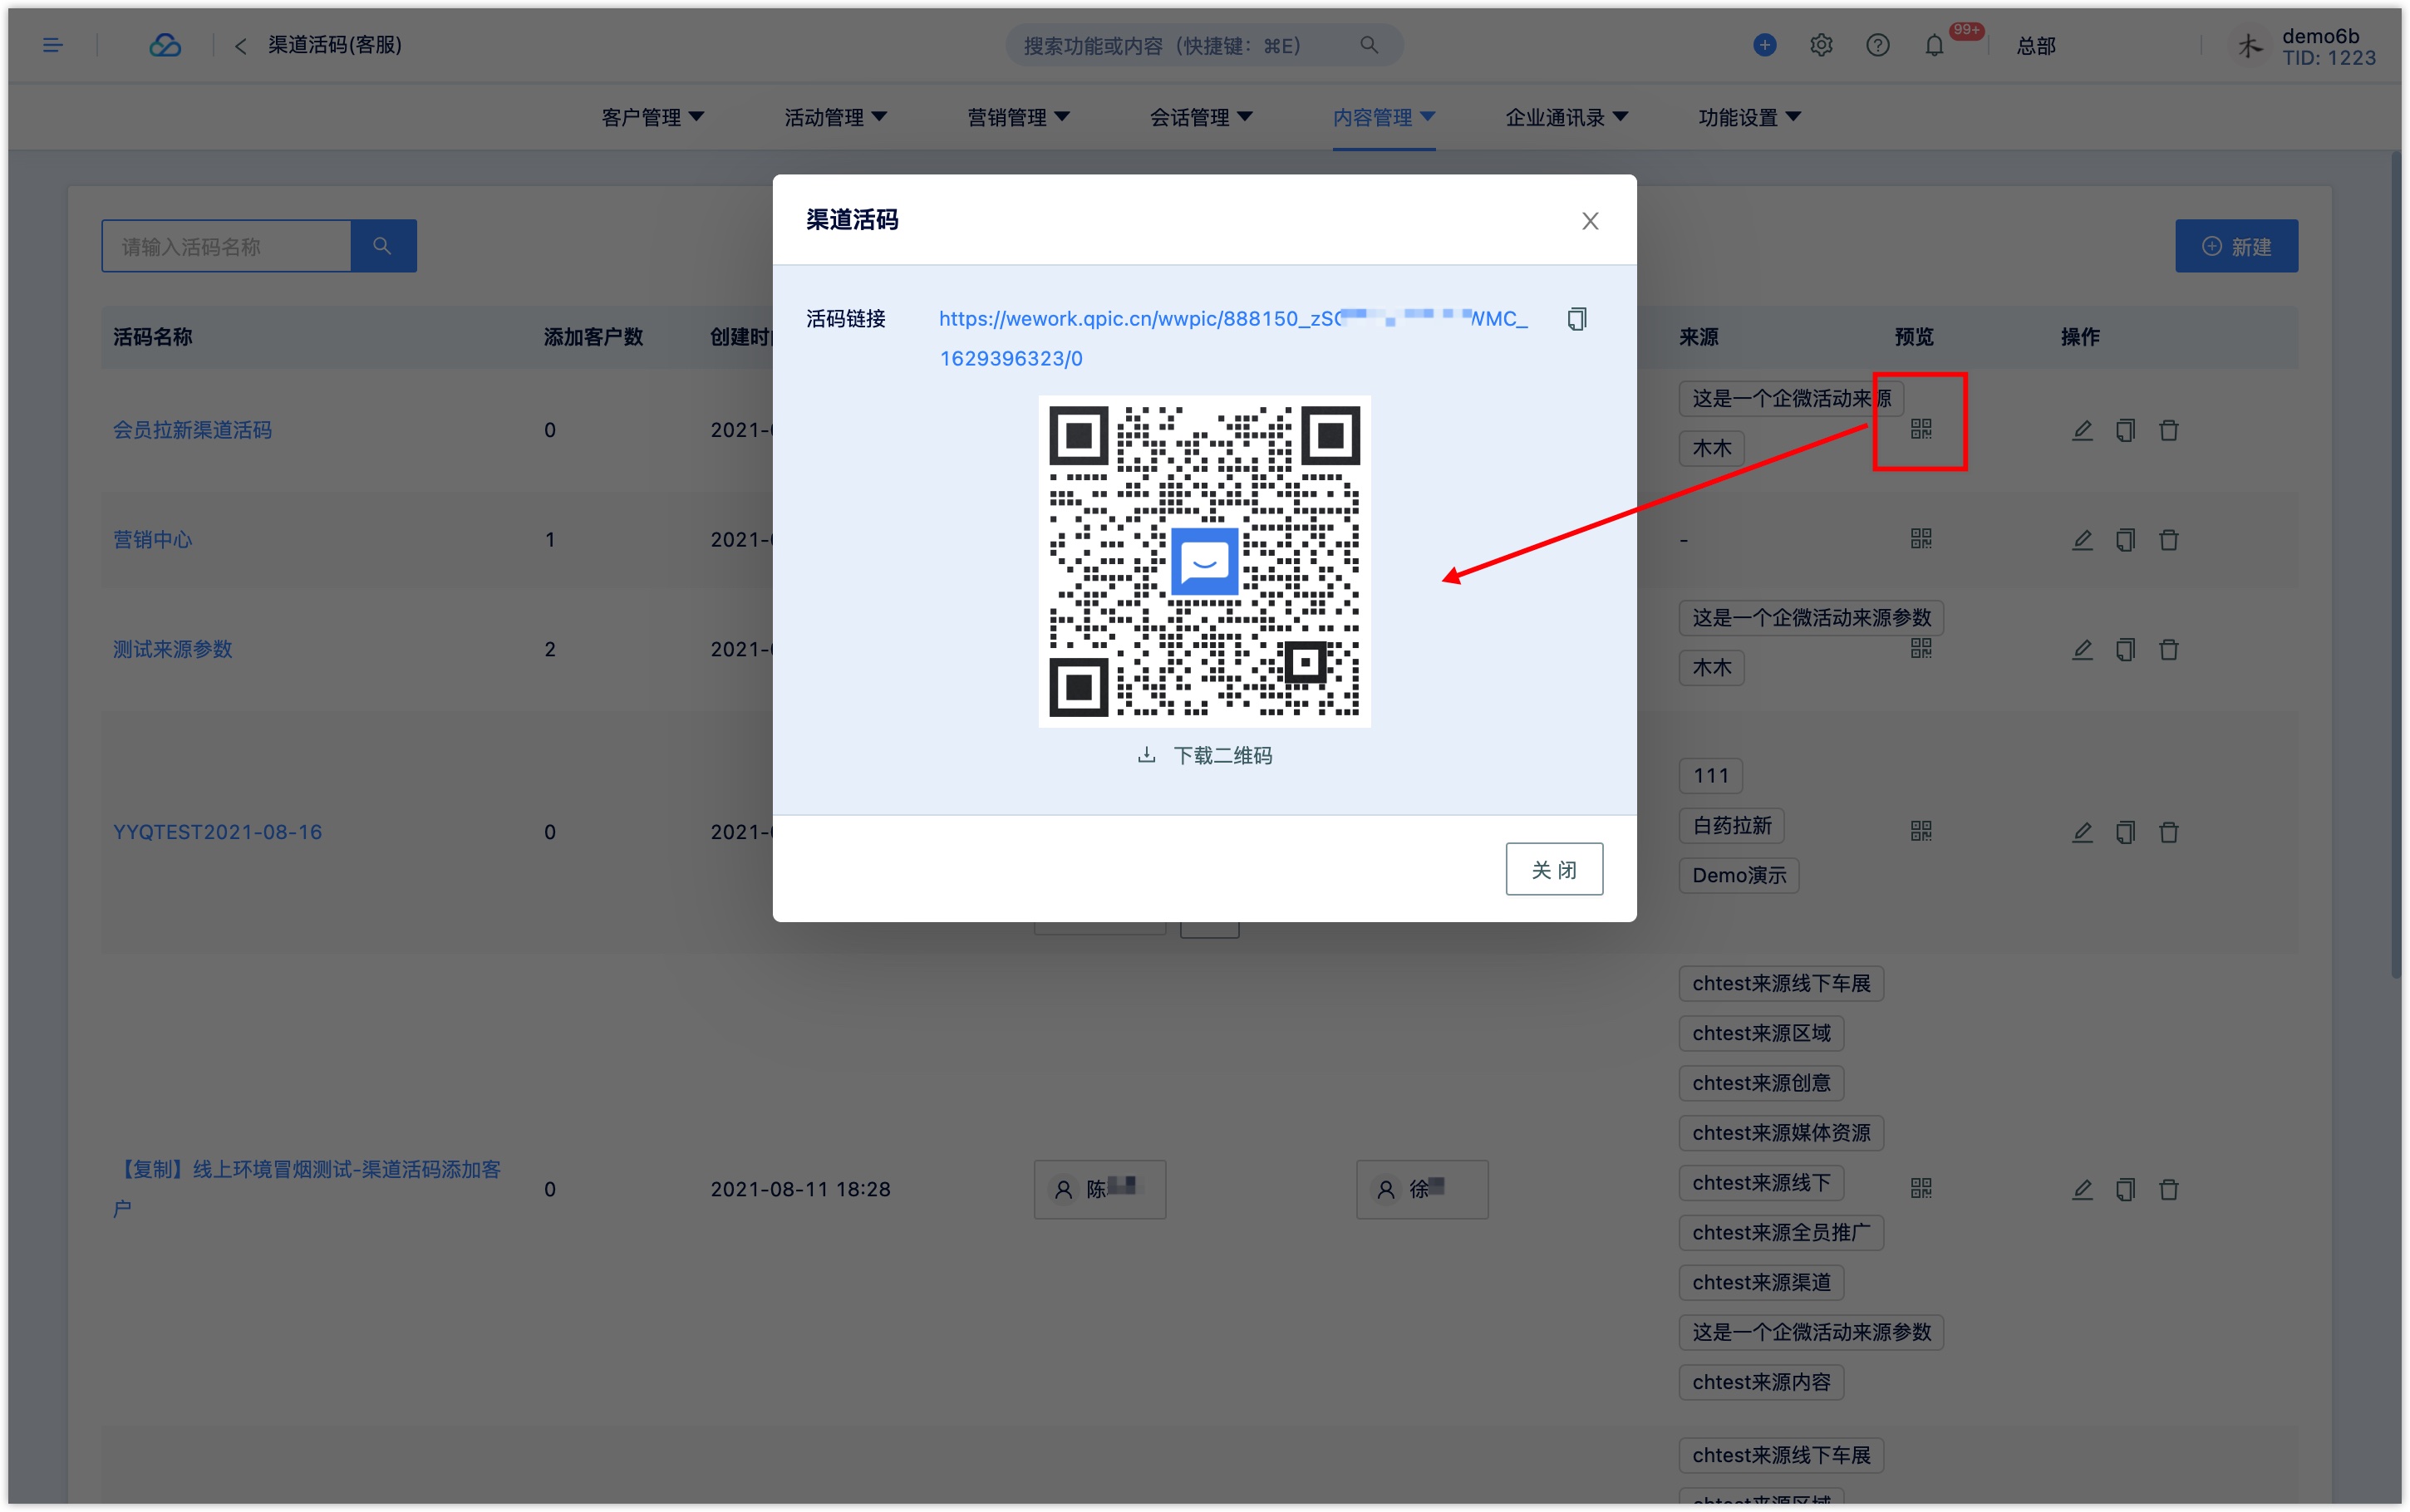Copy the 测试来源参数 row
Viewport: 2410px width, 1512px height.
(x=2125, y=650)
